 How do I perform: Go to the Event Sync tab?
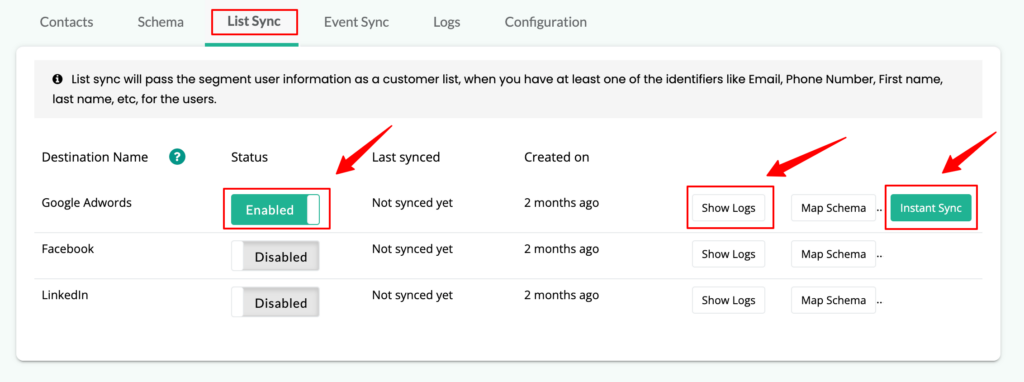tap(357, 22)
